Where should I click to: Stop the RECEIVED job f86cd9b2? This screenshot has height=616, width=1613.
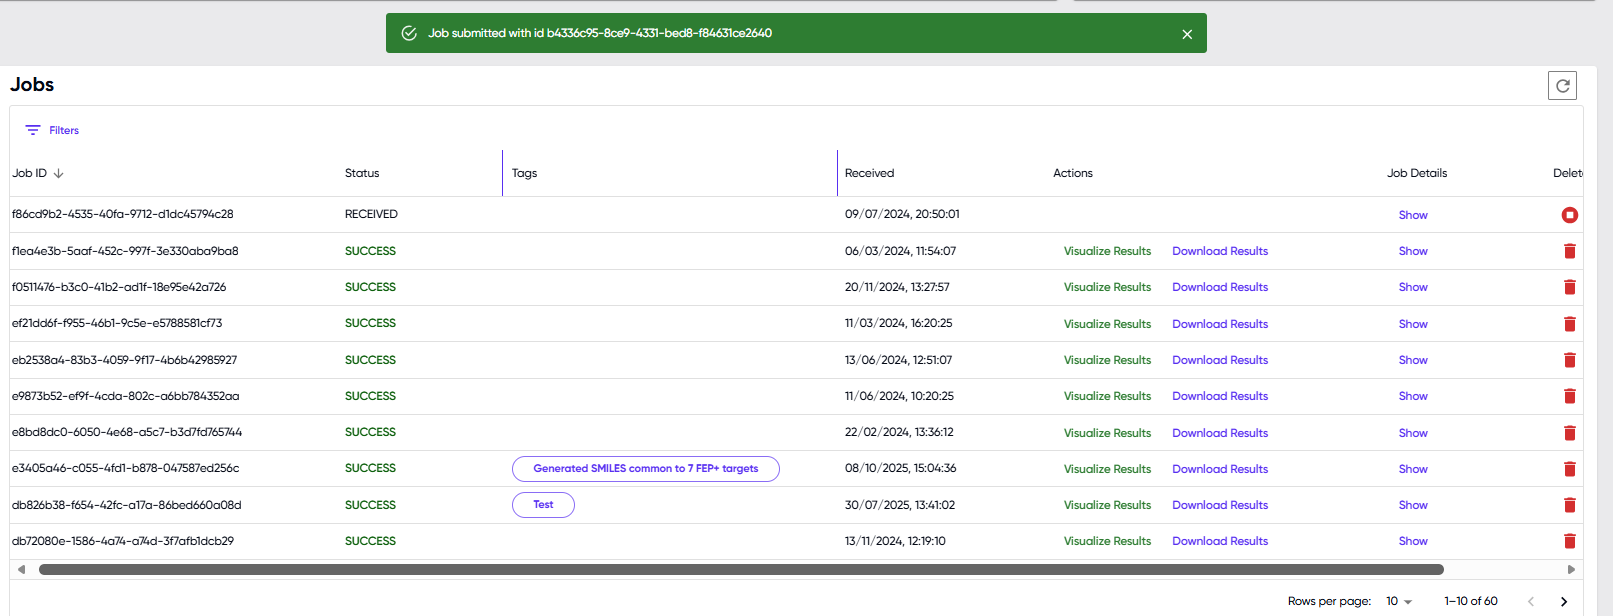(x=1569, y=215)
